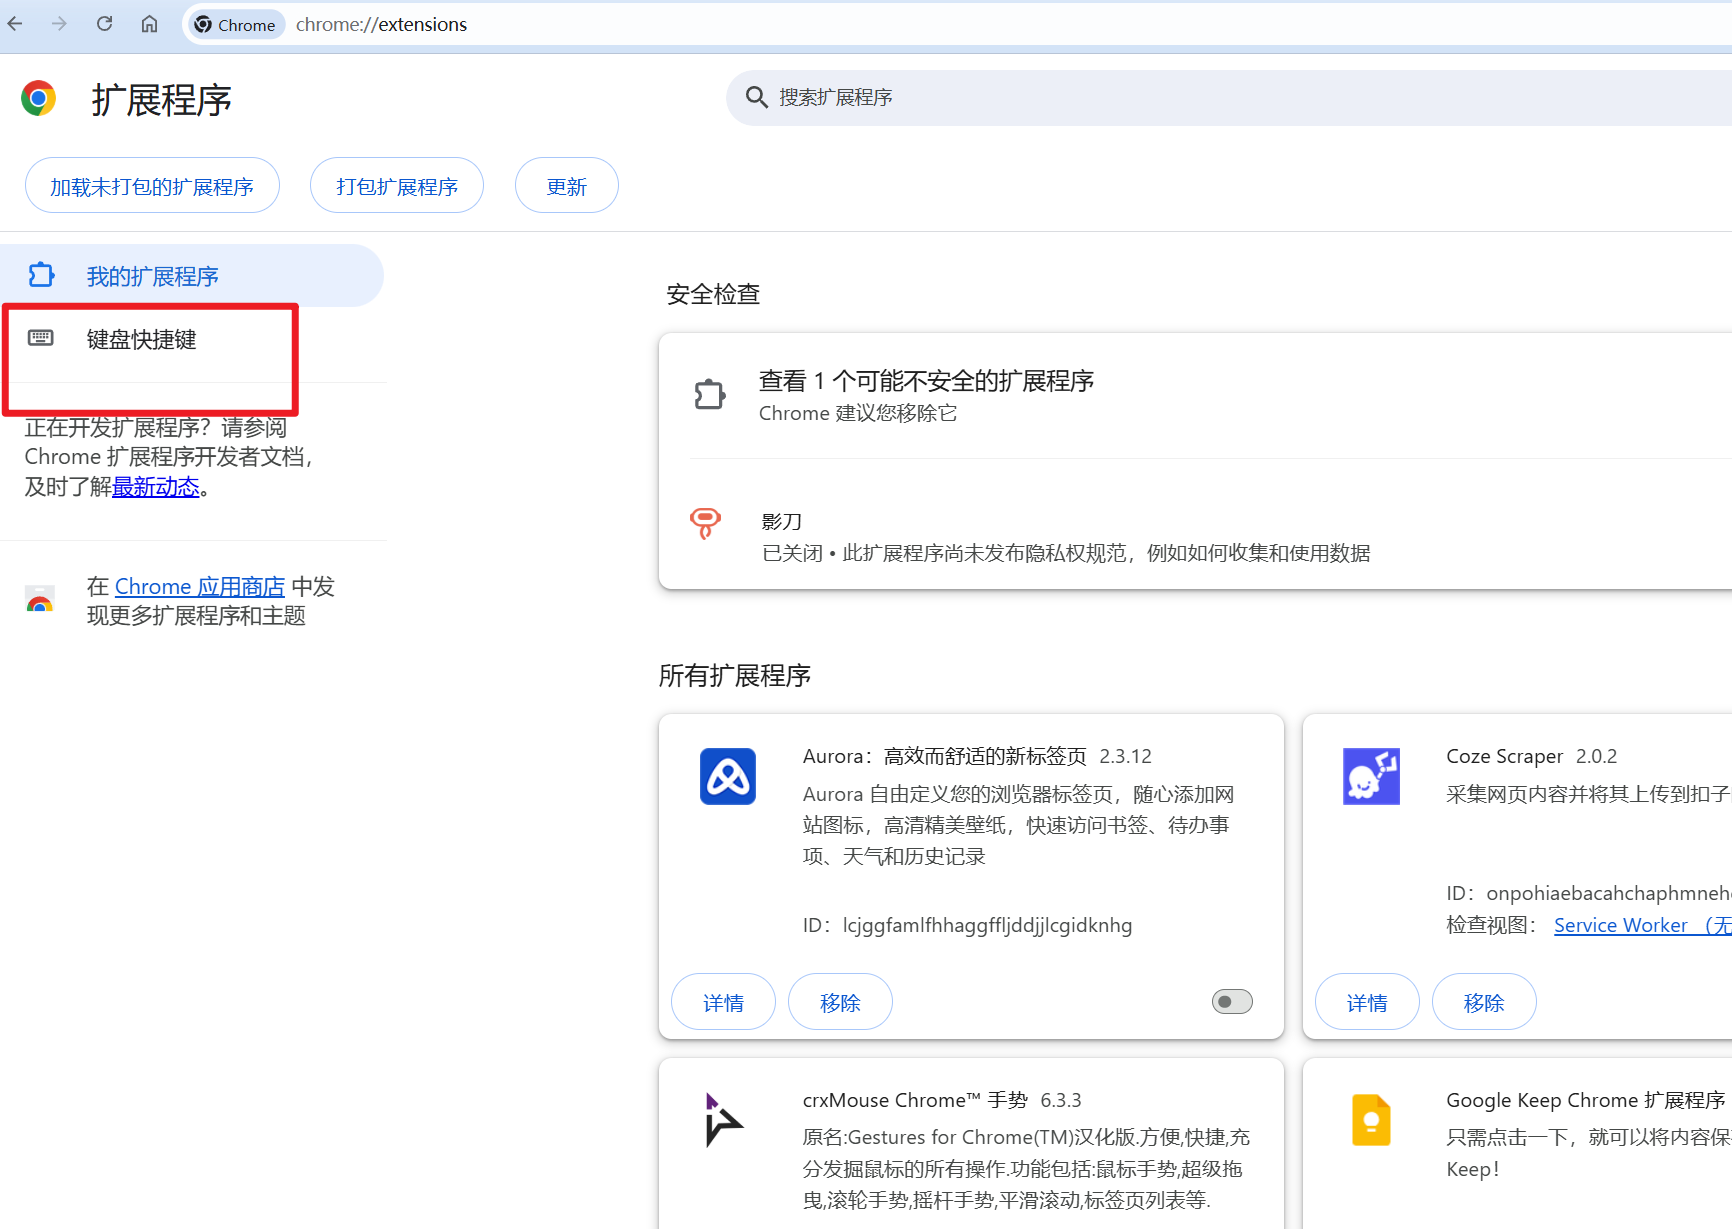Open 详情 for Coze Scraper
Image resolution: width=1732 pixels, height=1229 pixels.
tap(1367, 1002)
